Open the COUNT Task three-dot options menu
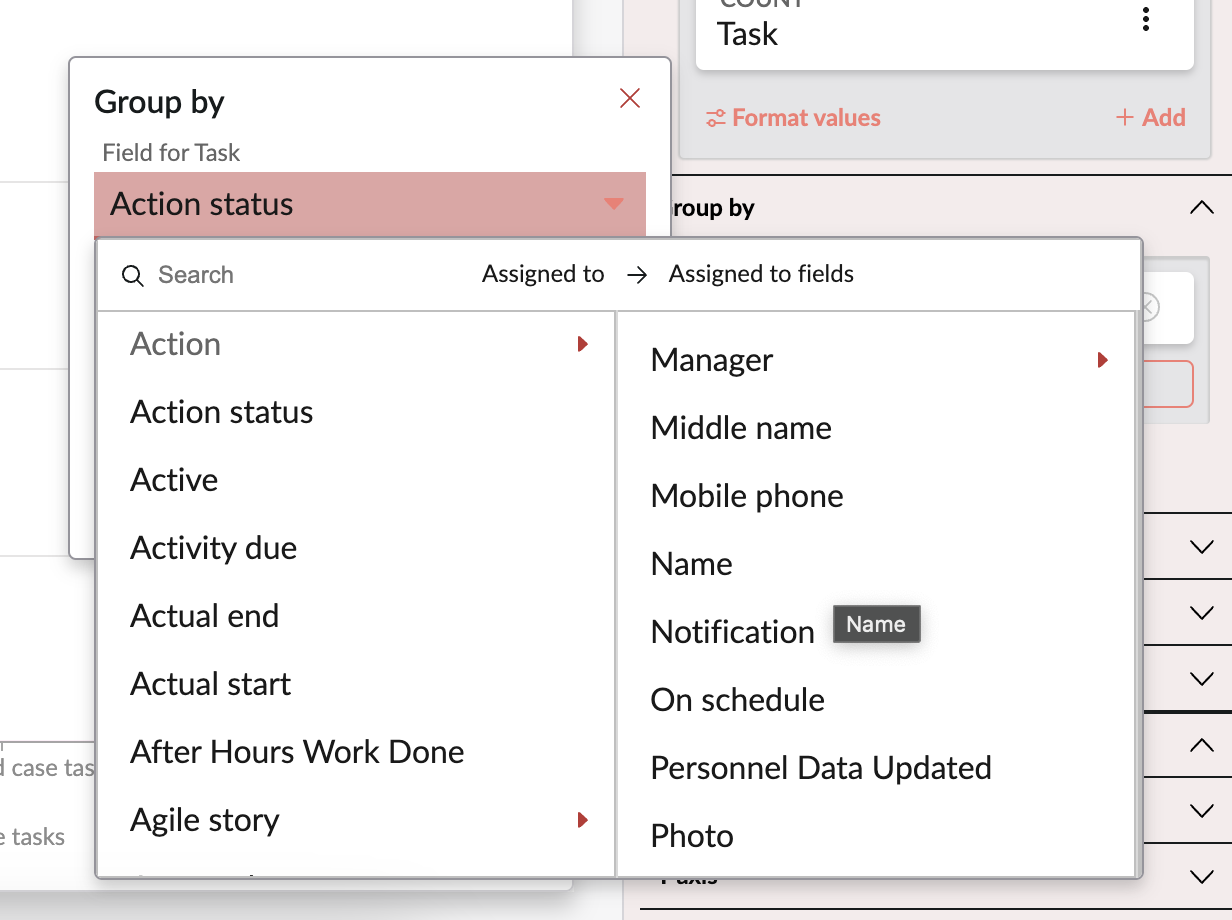Image resolution: width=1232 pixels, height=920 pixels. 1145,19
